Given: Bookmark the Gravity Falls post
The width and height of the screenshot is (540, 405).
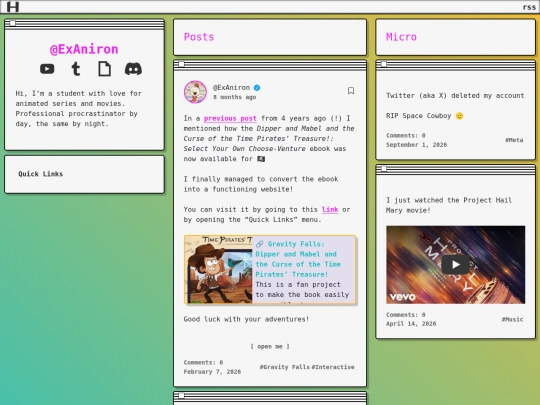Looking at the screenshot, I should [351, 91].
